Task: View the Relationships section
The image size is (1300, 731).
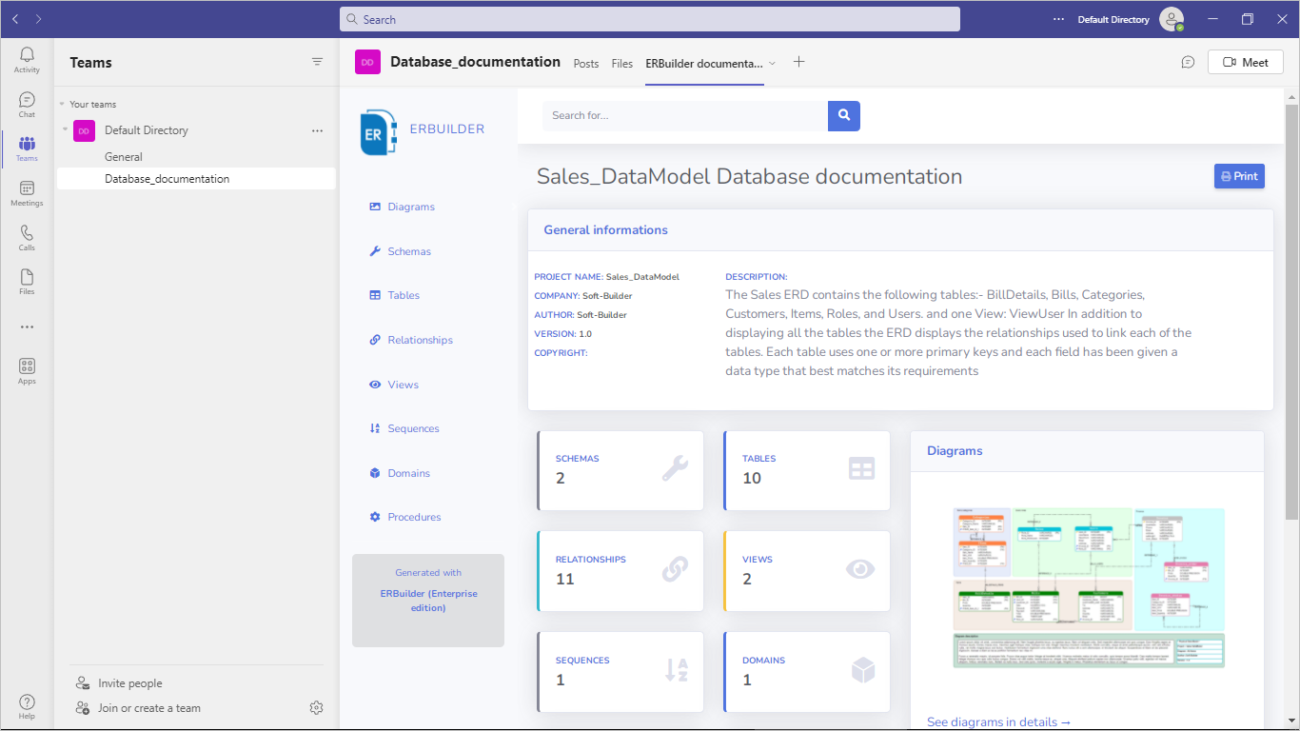Action: 418,339
